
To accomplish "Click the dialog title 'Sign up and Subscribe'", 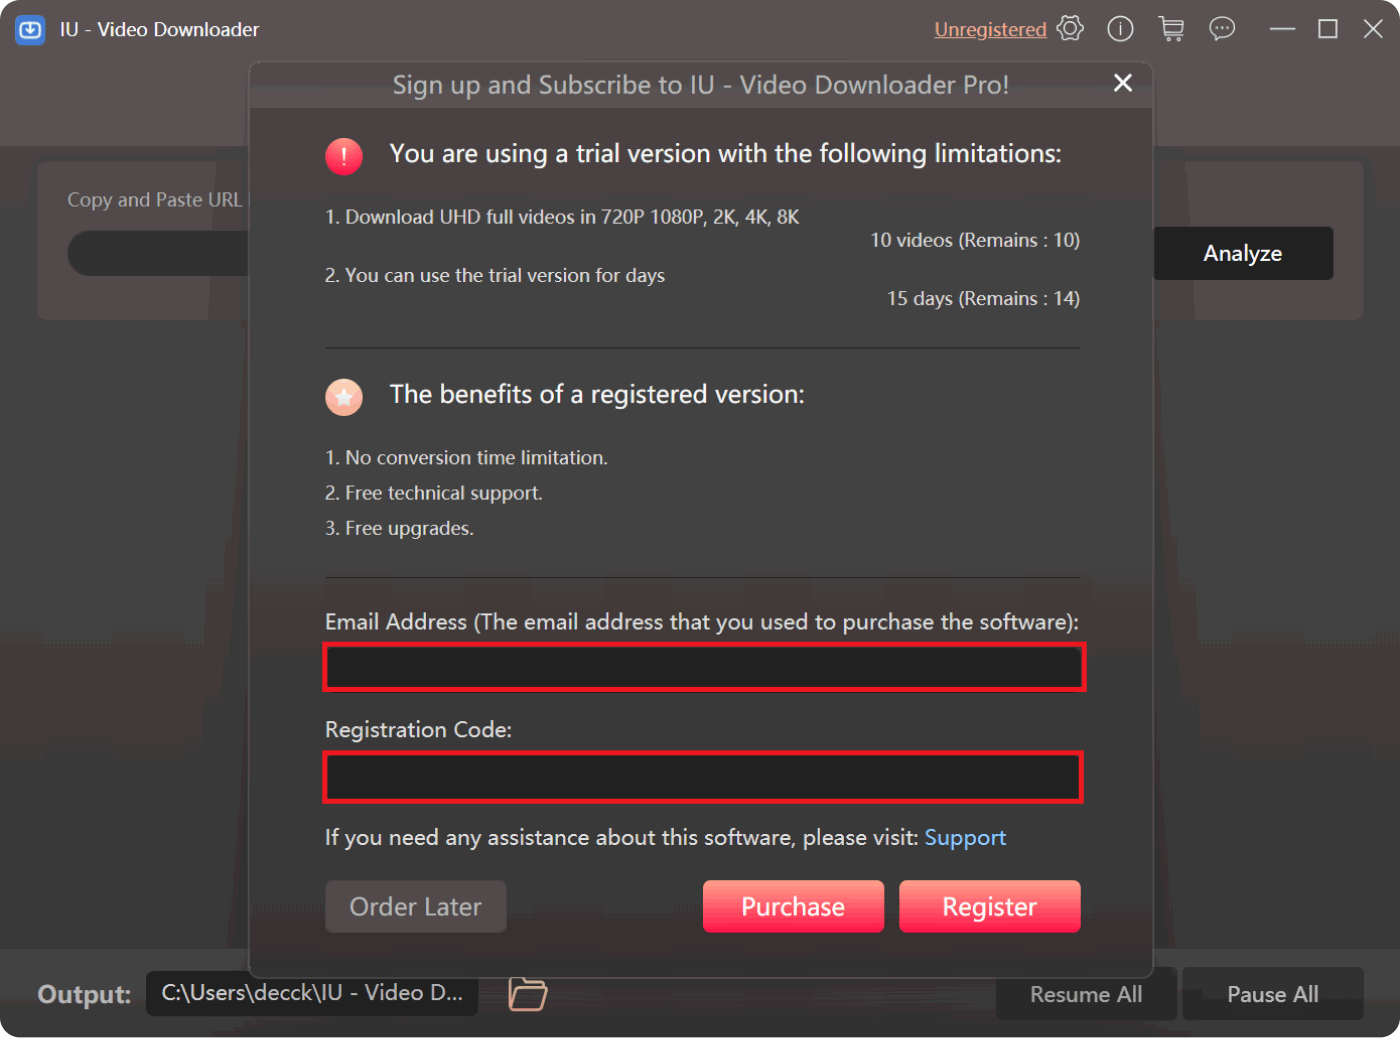I will click(700, 85).
